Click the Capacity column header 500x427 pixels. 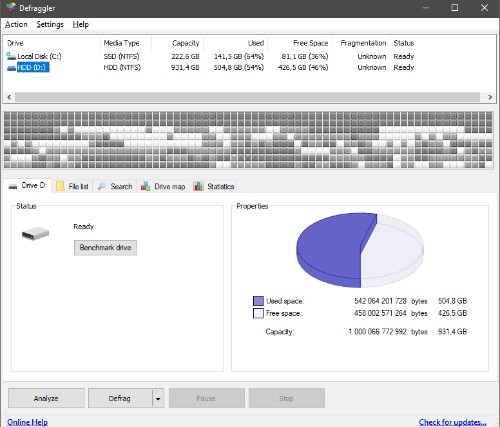point(177,43)
